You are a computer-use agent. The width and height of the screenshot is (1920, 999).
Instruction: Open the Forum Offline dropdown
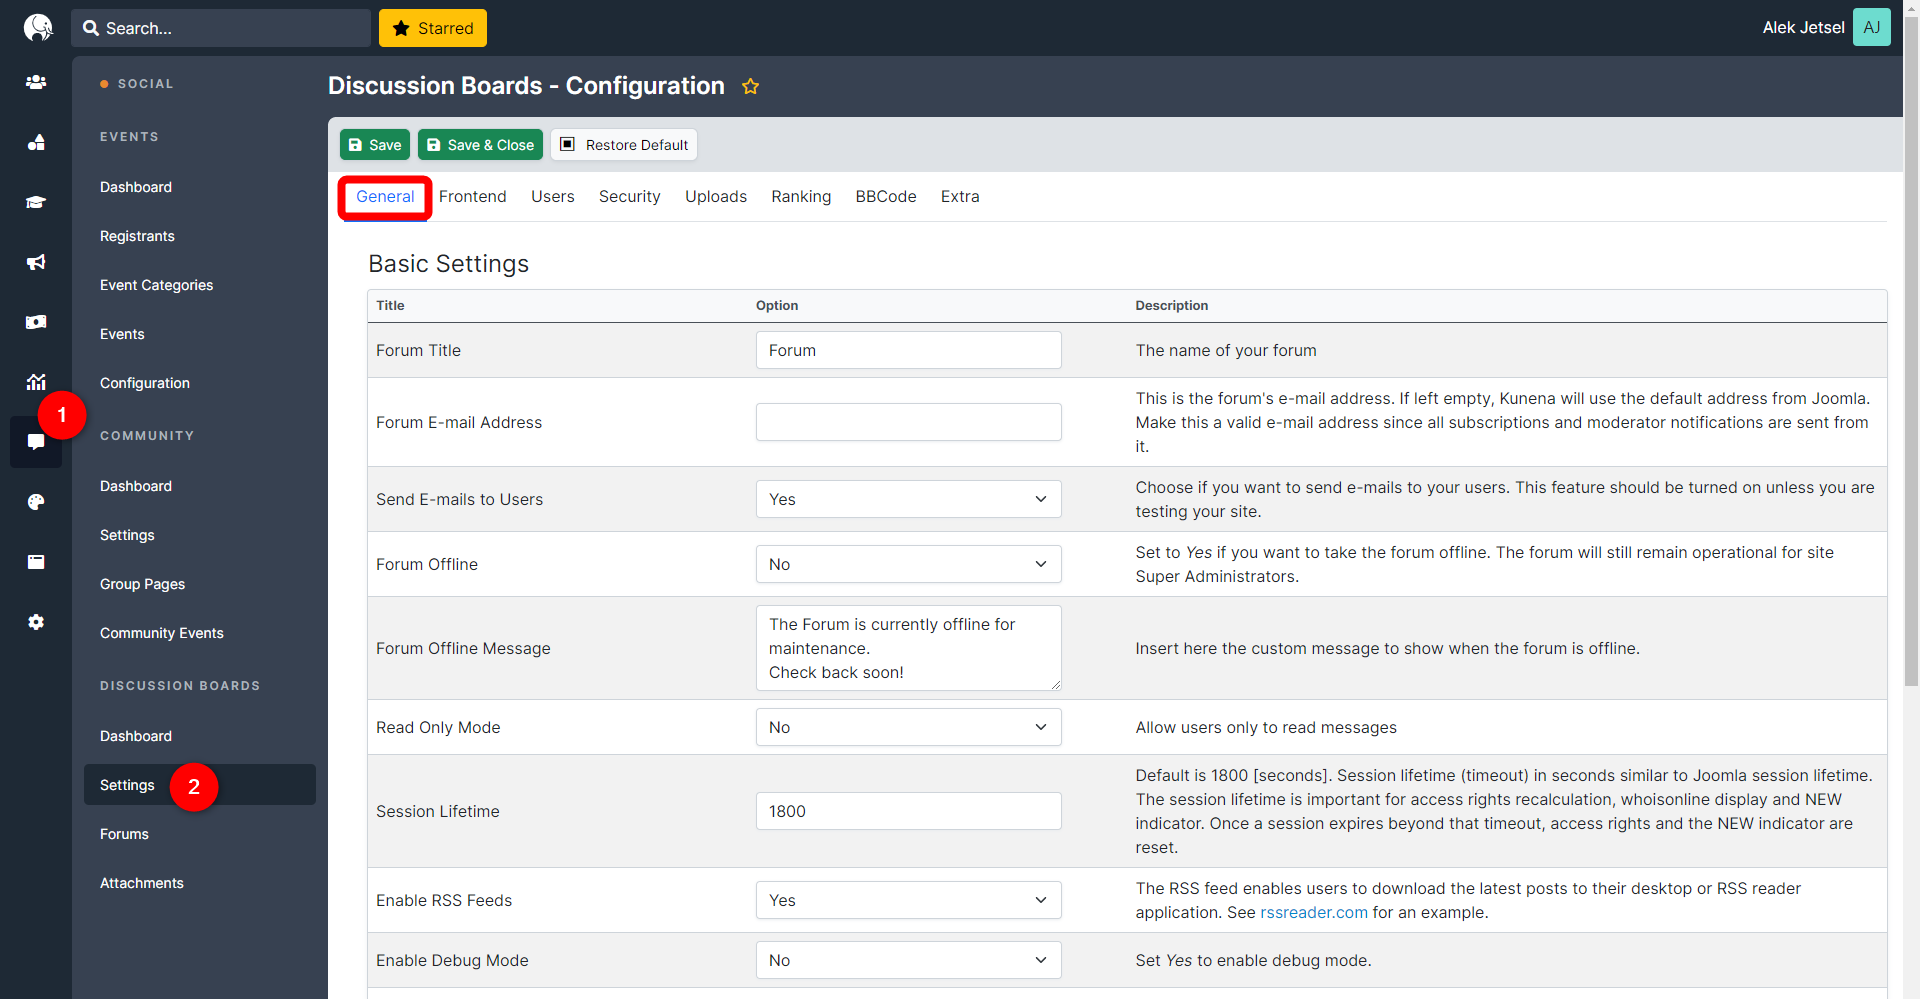pyautogui.click(x=908, y=564)
